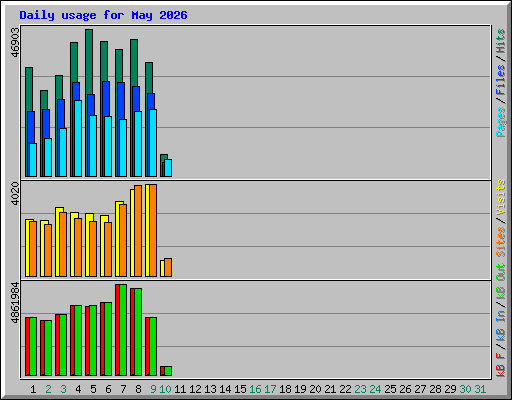
Task: Select the green kB Out bar for day 7
Action: [x=123, y=330]
